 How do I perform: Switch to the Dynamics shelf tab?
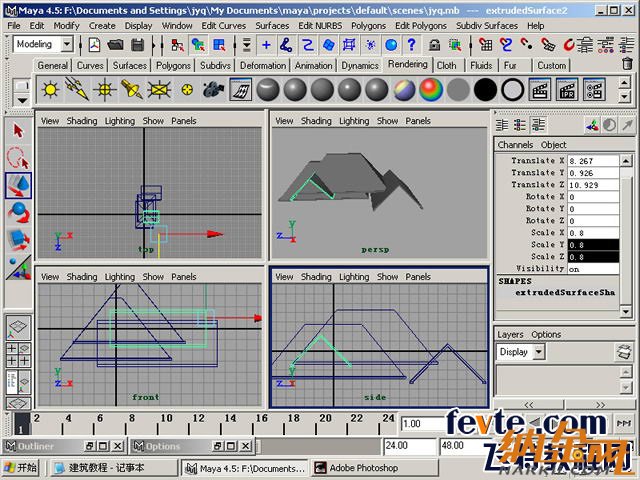(359, 65)
